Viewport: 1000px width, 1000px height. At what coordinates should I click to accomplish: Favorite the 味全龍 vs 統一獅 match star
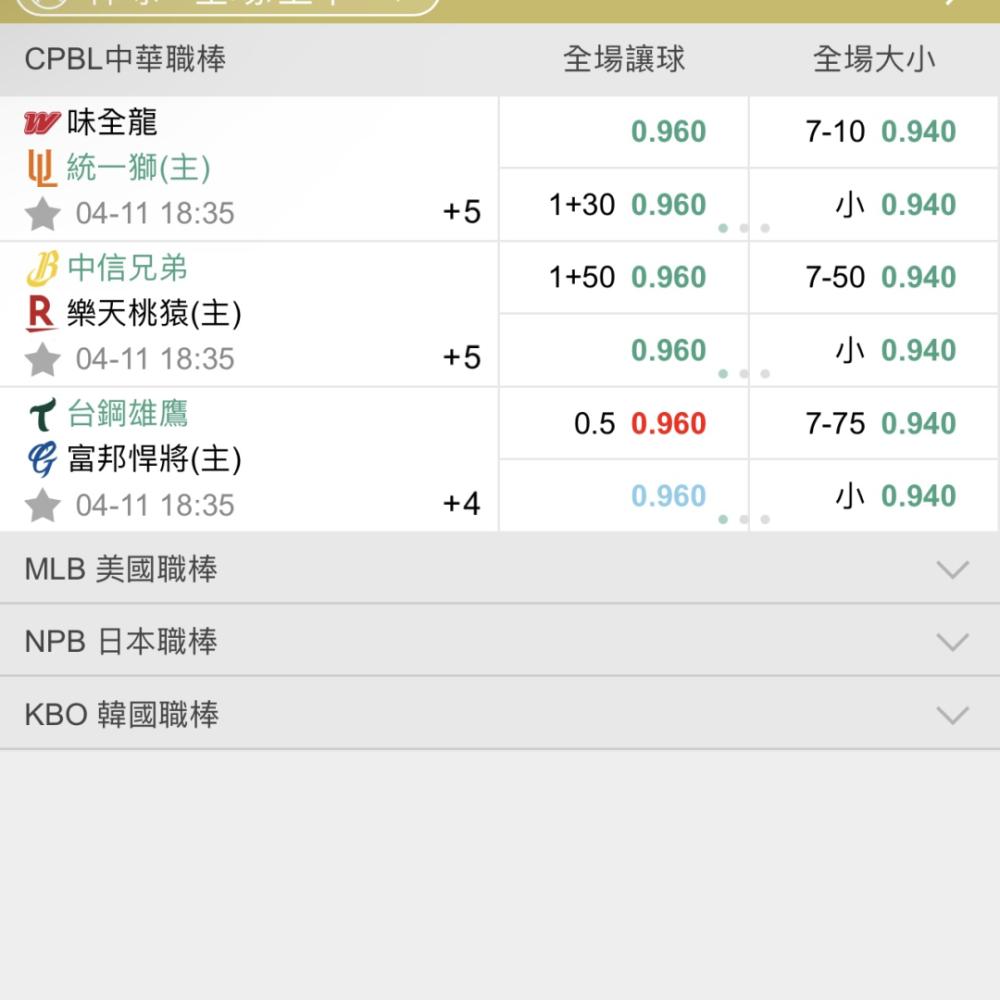43,214
